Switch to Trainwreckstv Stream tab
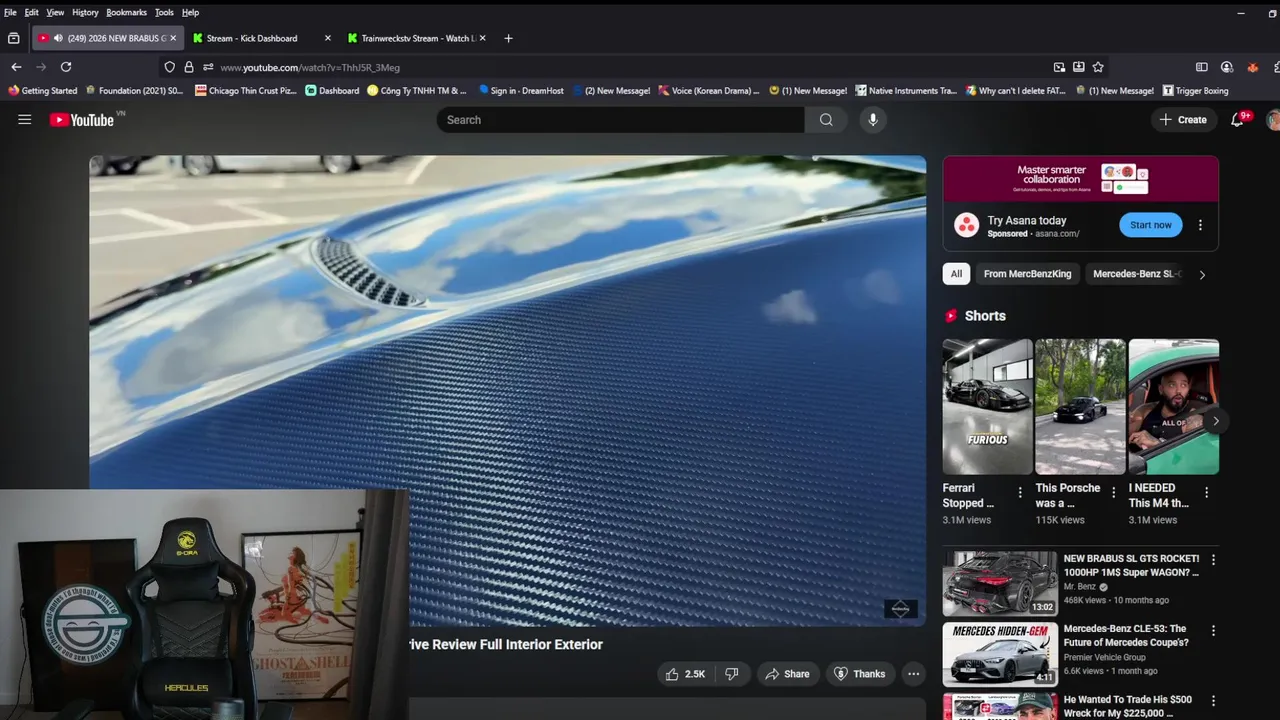The height and width of the screenshot is (720, 1280). pyautogui.click(x=418, y=38)
